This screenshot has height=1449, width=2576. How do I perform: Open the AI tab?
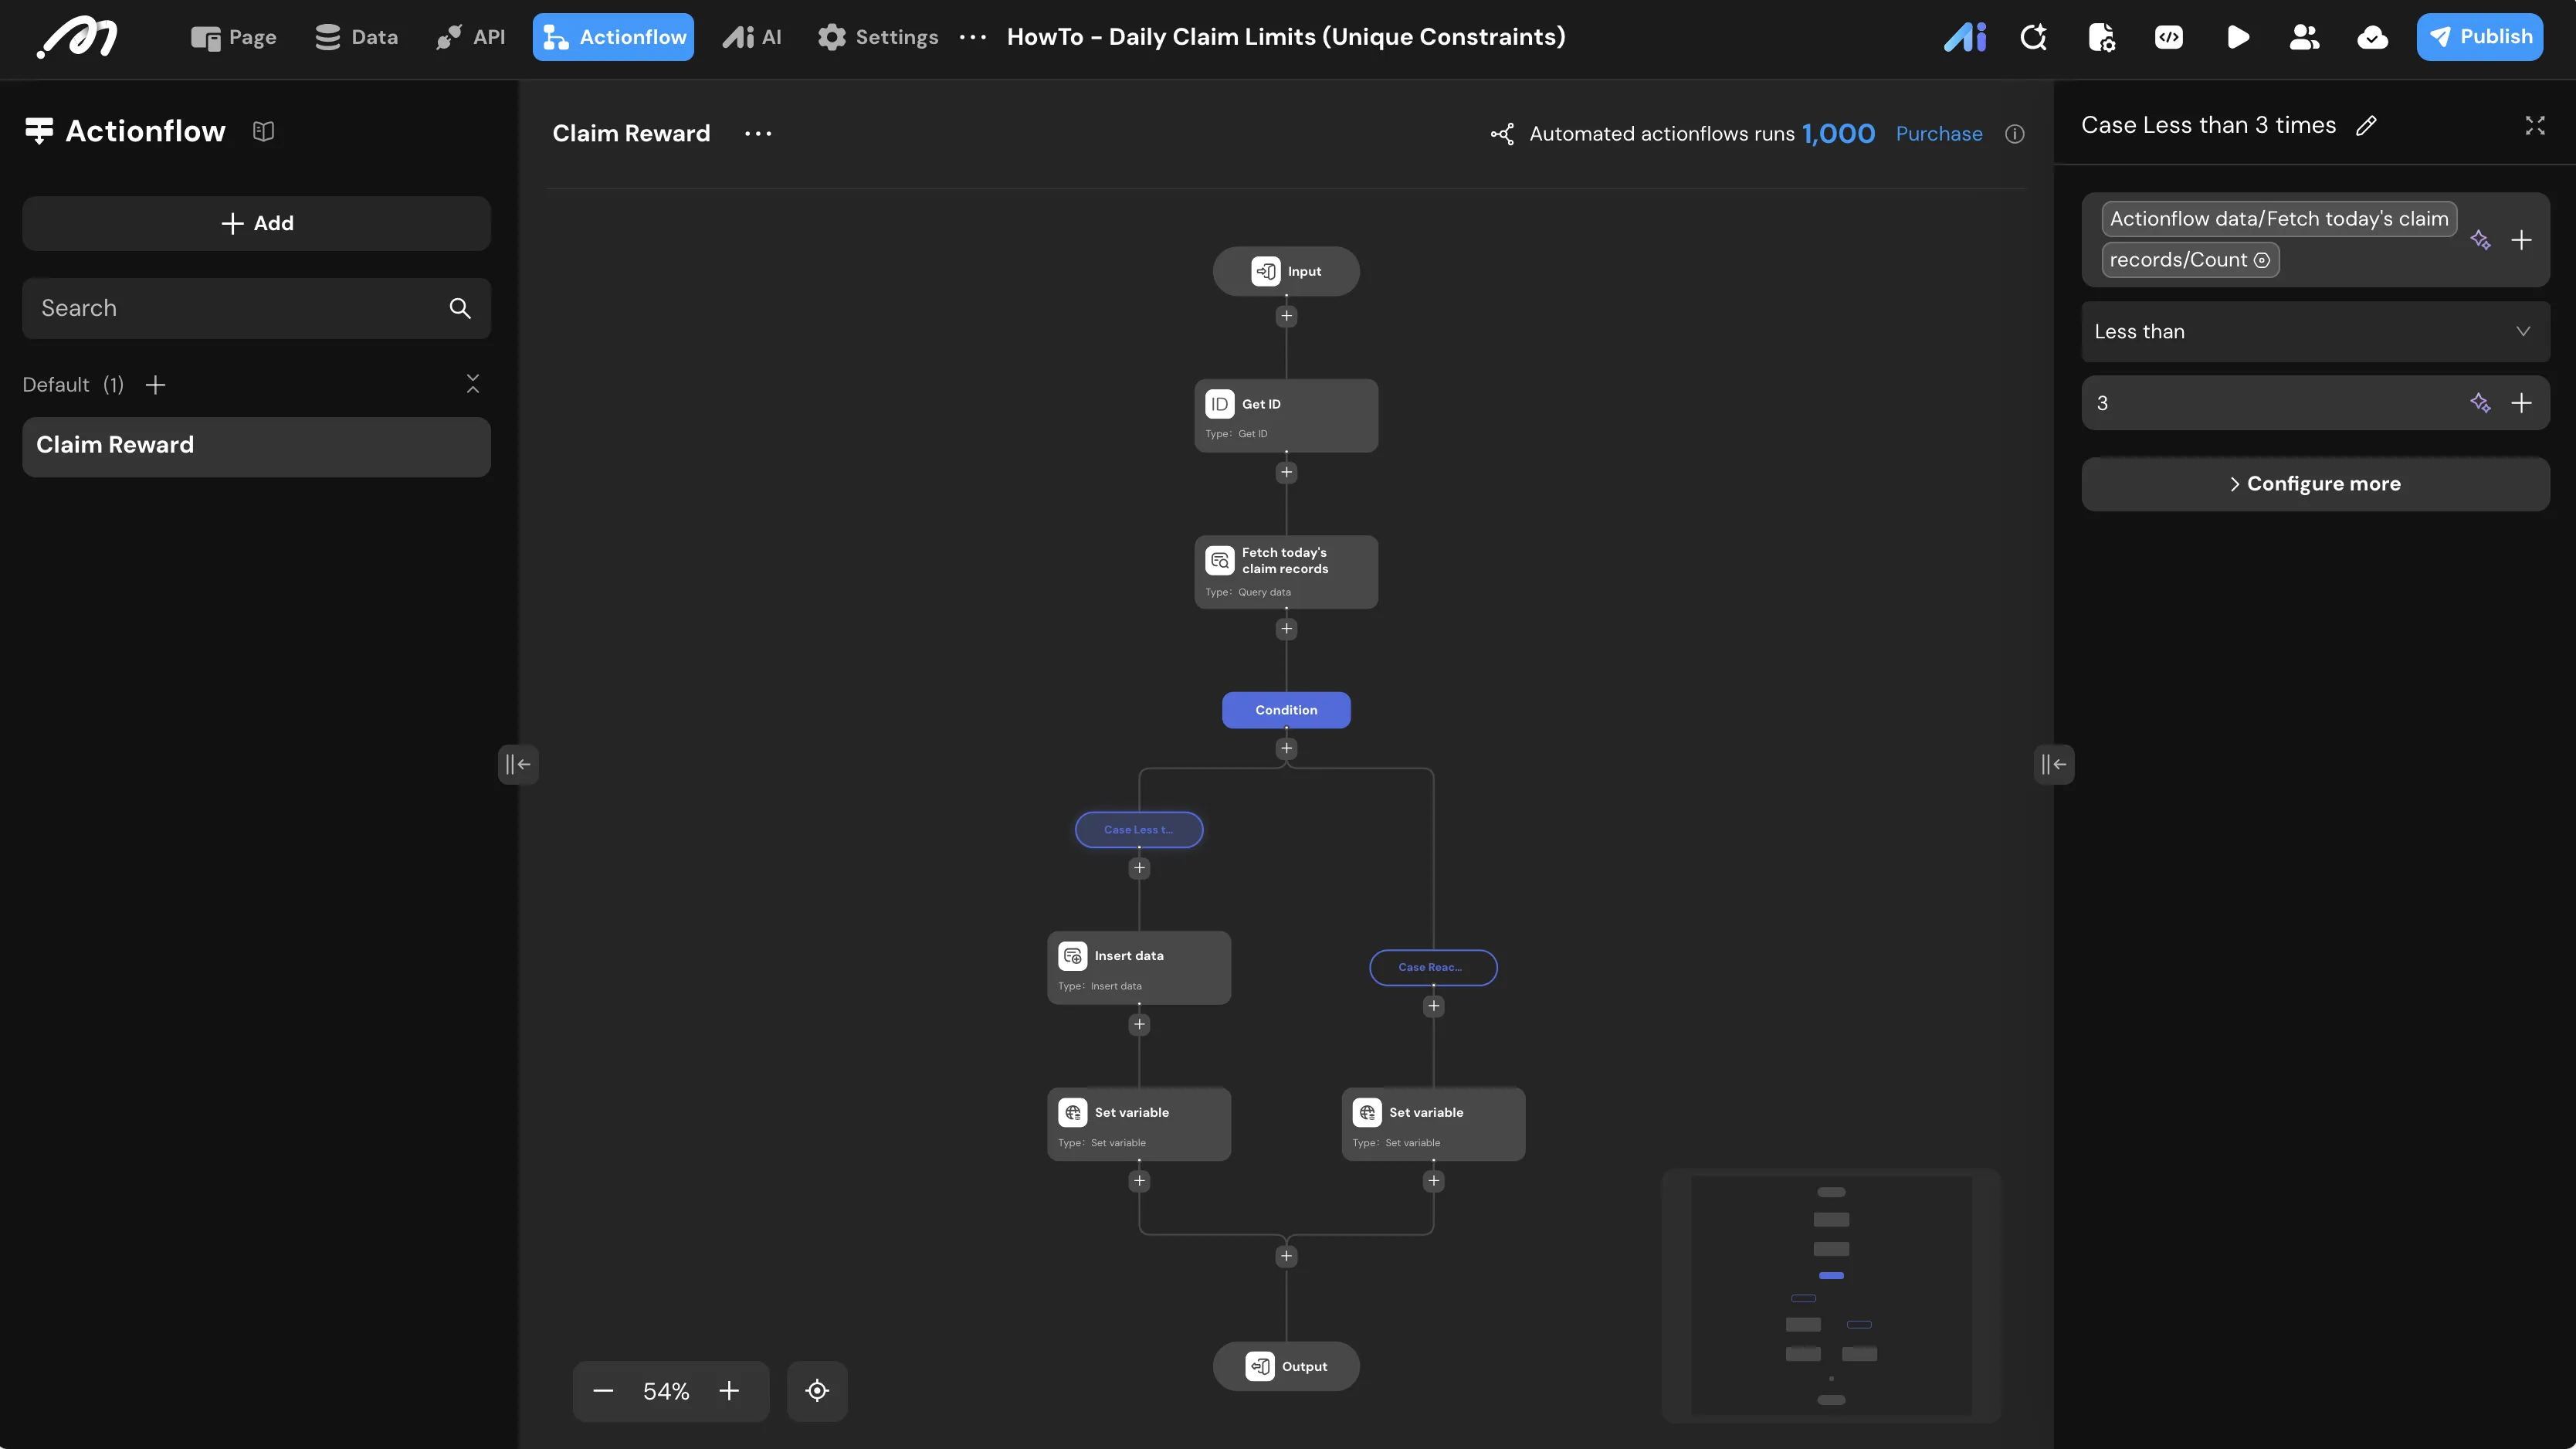pyautogui.click(x=752, y=37)
